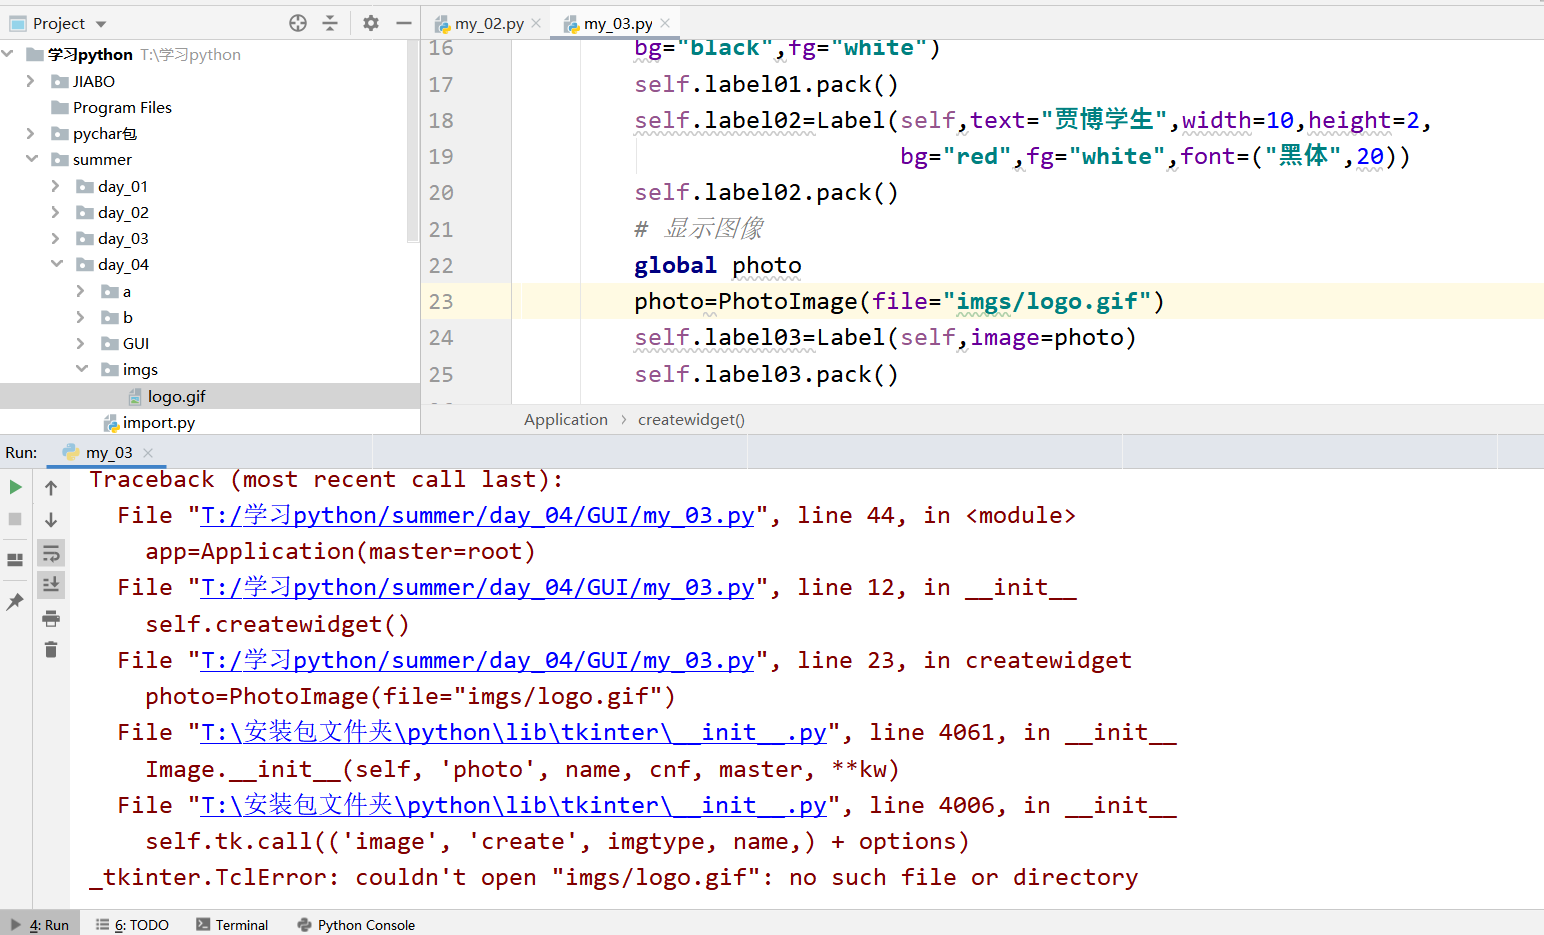Image resolution: width=1544 pixels, height=935 pixels.
Task: Click Project panel vertical scrollbar
Action: tap(413, 140)
